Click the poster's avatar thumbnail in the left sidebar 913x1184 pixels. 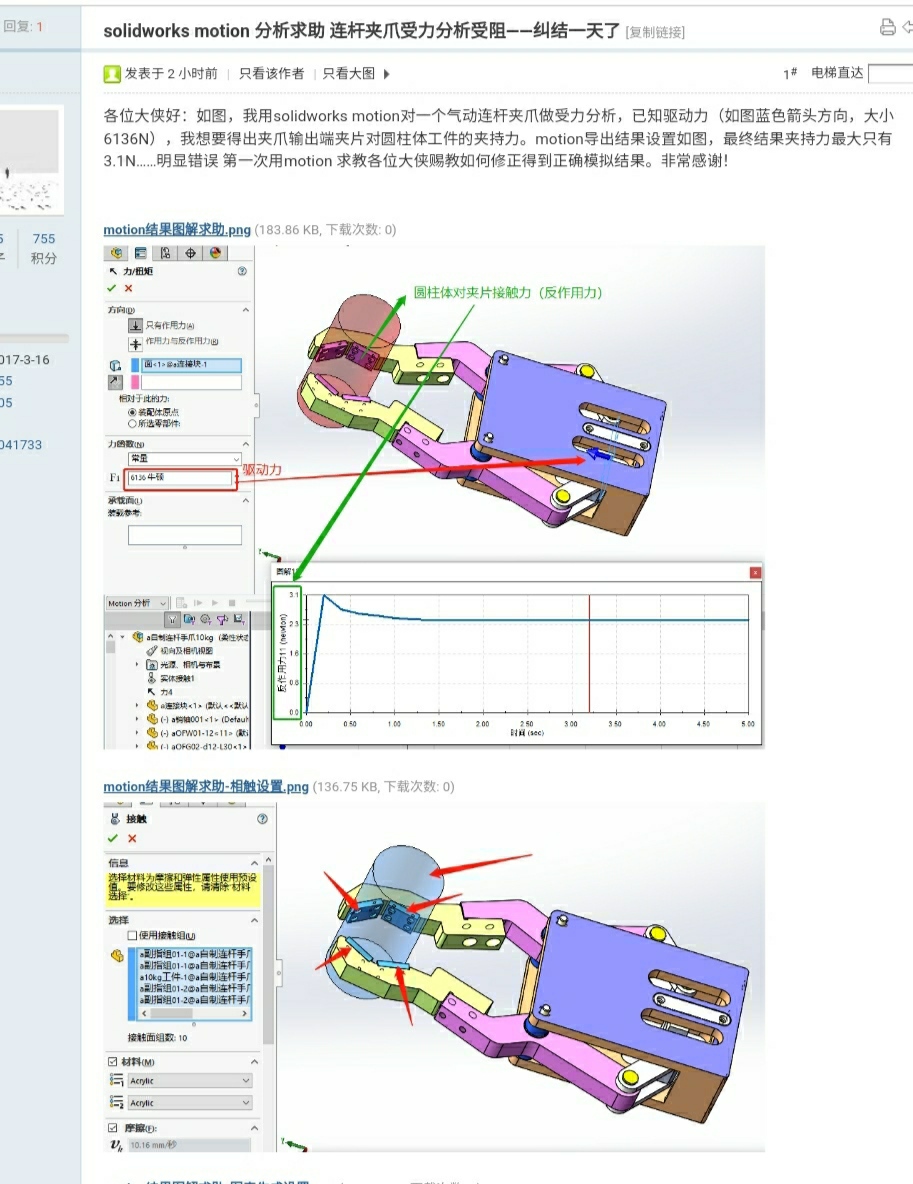point(30,160)
